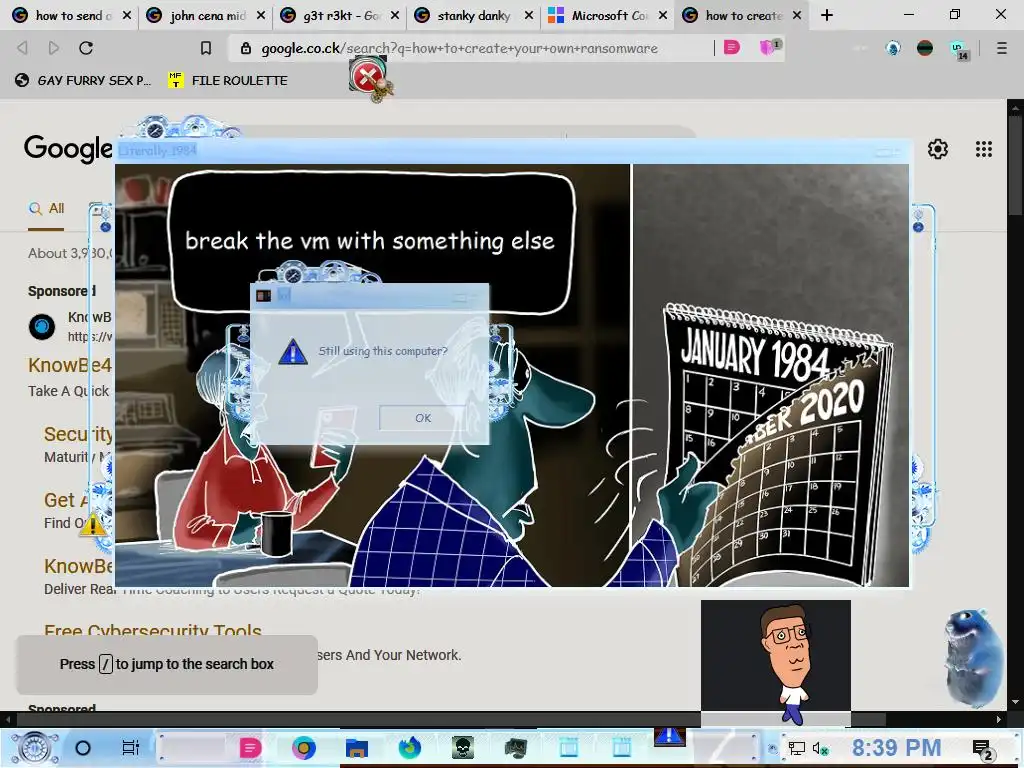
Task: Open first light-blue window icon on taskbar
Action: tap(569, 748)
